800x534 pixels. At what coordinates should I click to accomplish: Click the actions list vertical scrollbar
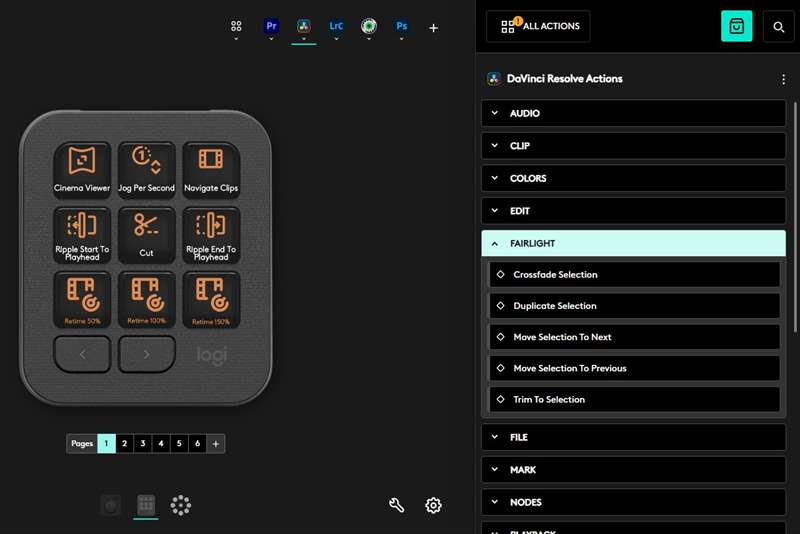[795, 217]
